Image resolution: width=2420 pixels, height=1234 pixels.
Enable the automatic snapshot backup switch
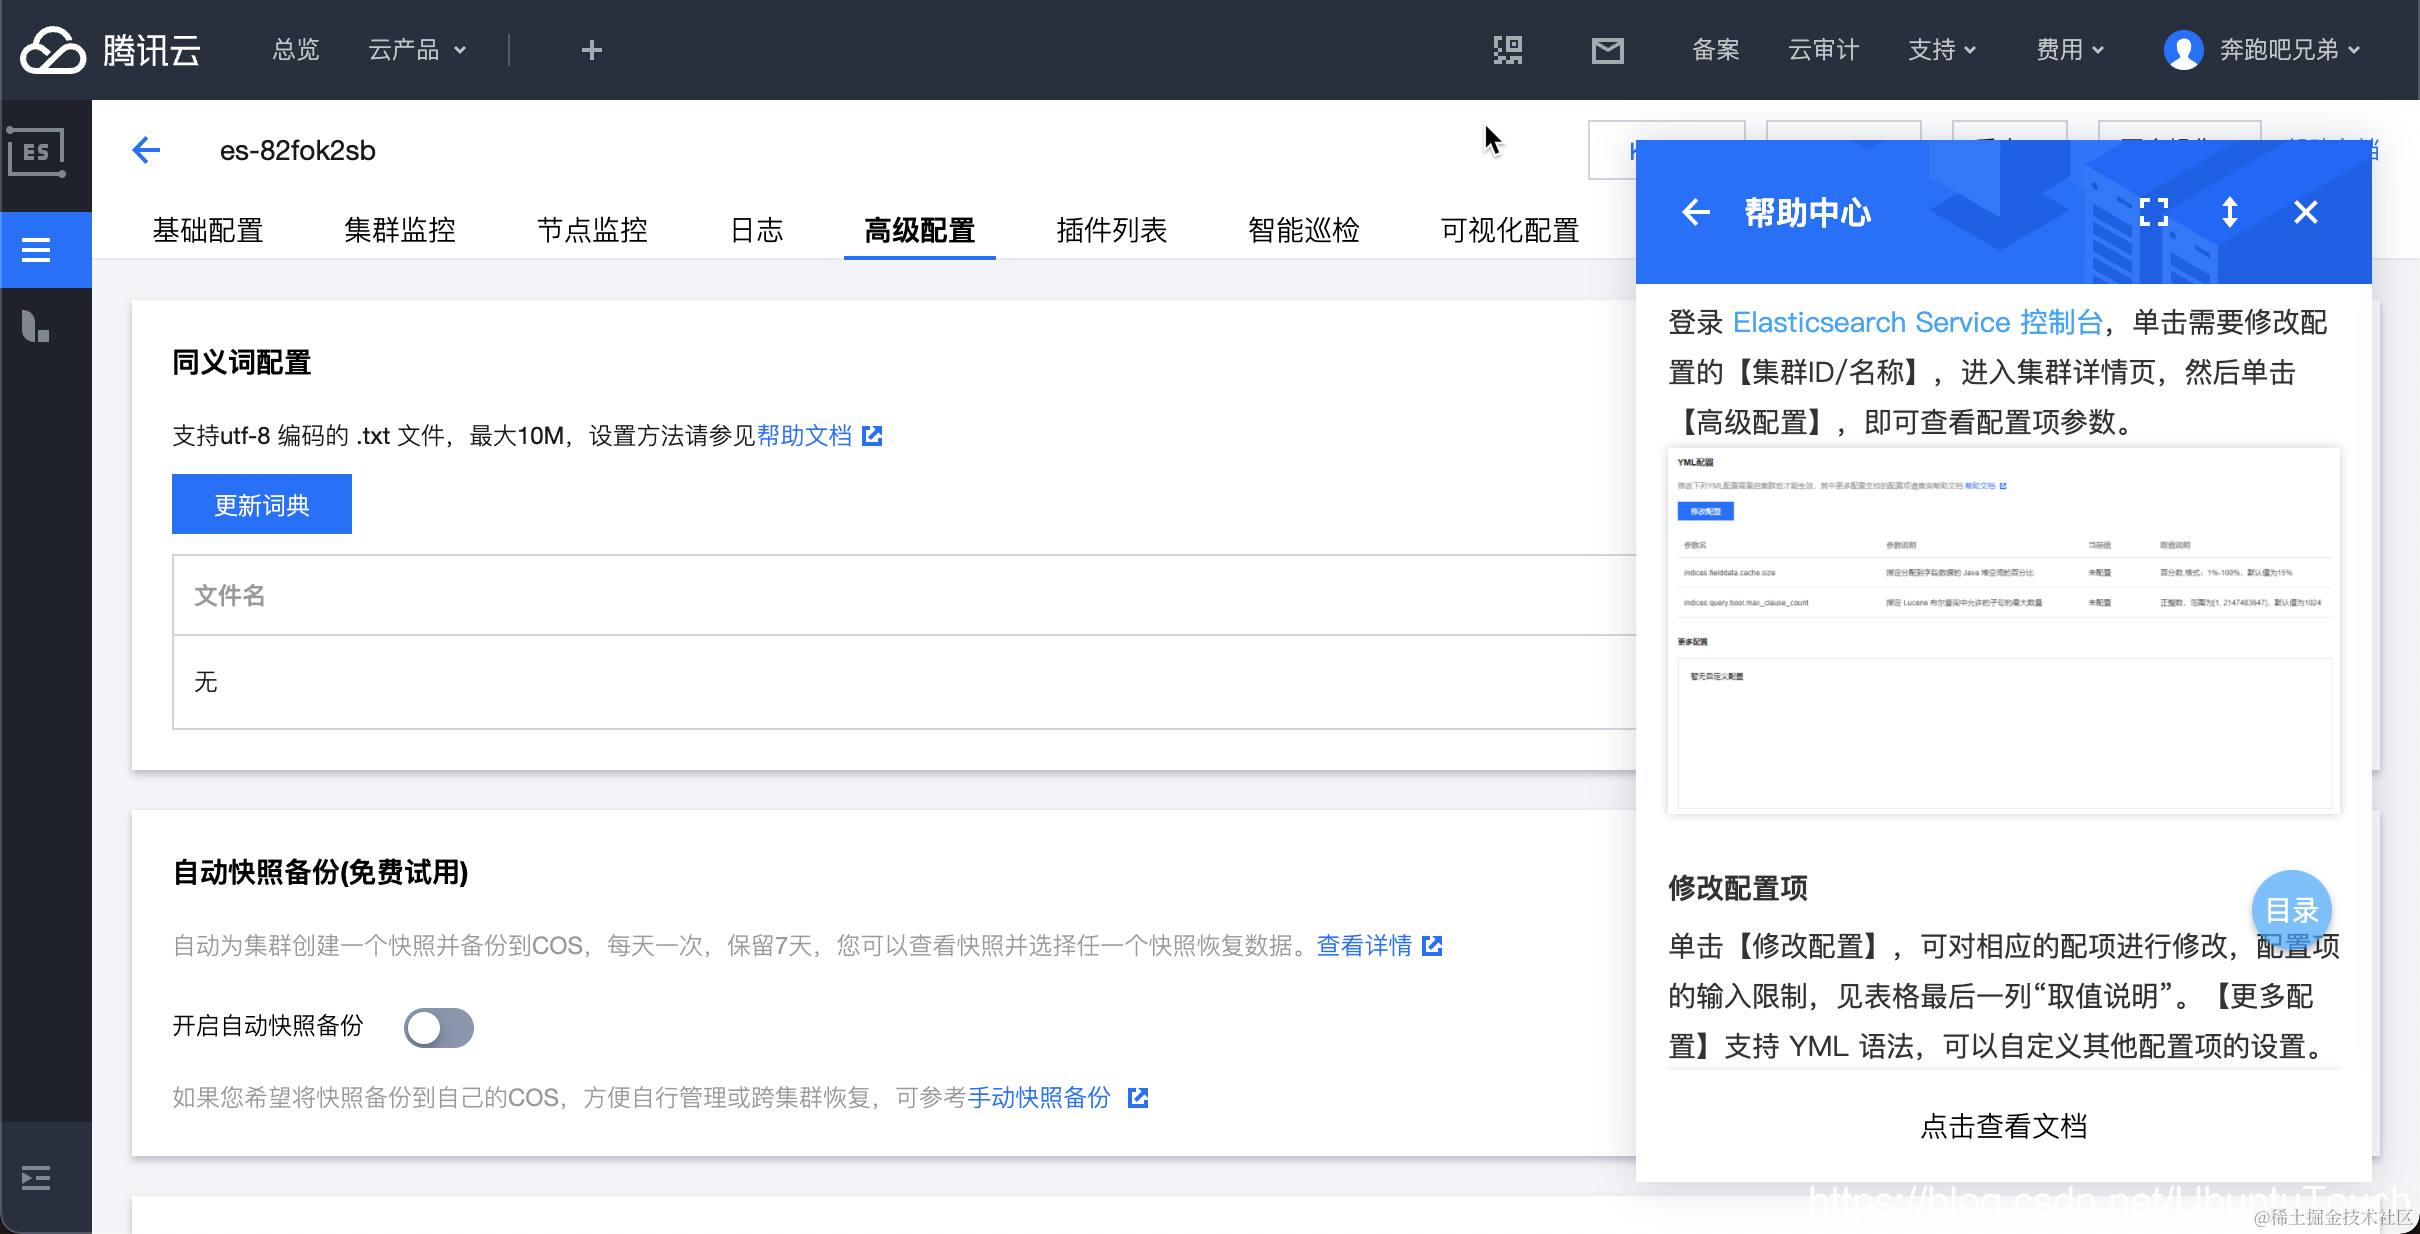pos(438,1027)
